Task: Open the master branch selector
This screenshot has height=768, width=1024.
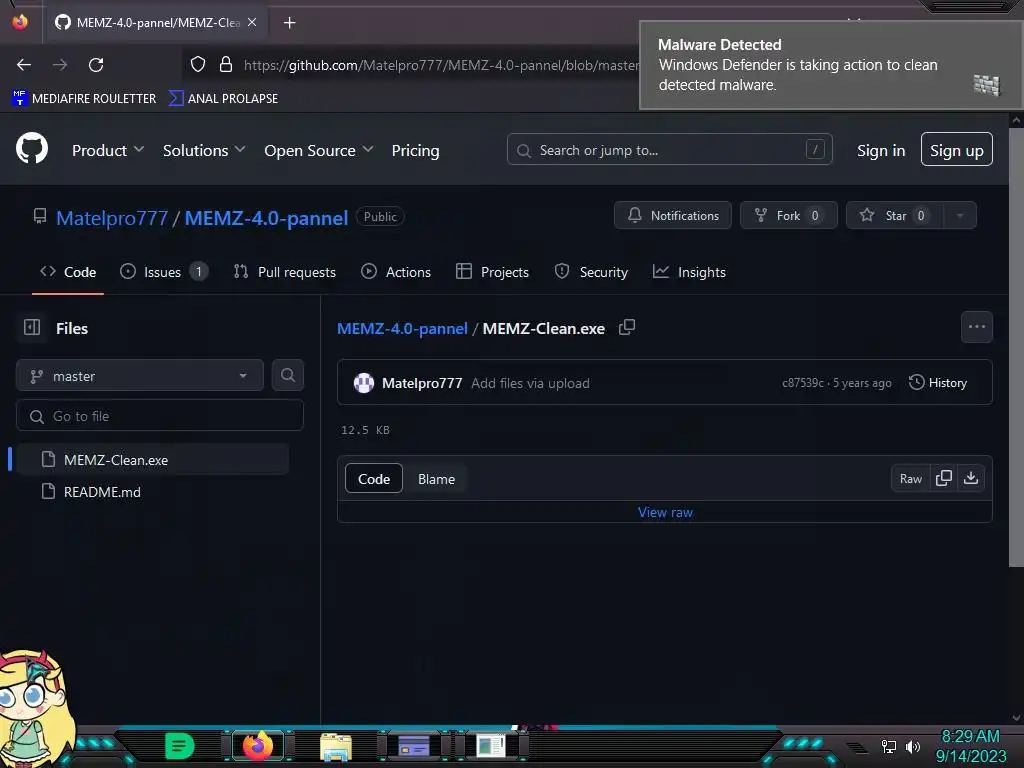Action: [x=140, y=376]
